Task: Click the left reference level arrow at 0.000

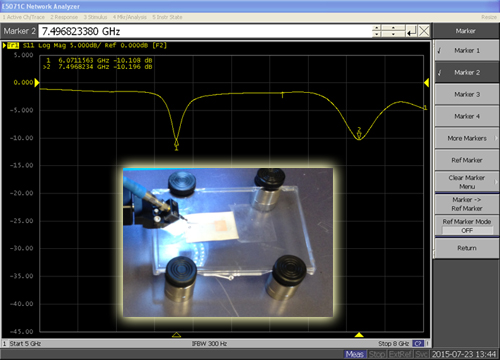Action: [37, 83]
